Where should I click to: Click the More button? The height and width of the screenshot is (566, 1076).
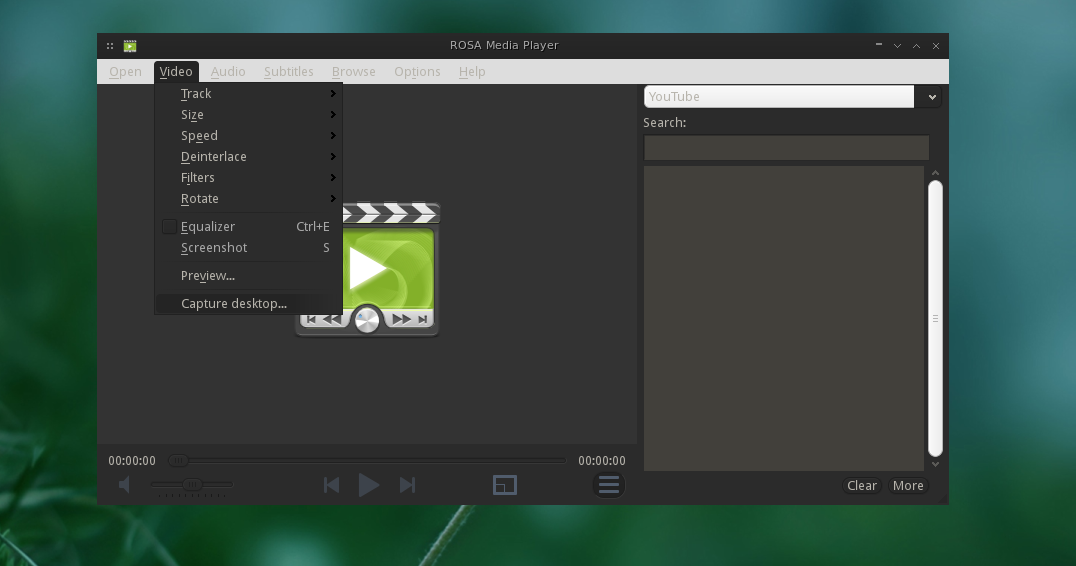point(908,486)
